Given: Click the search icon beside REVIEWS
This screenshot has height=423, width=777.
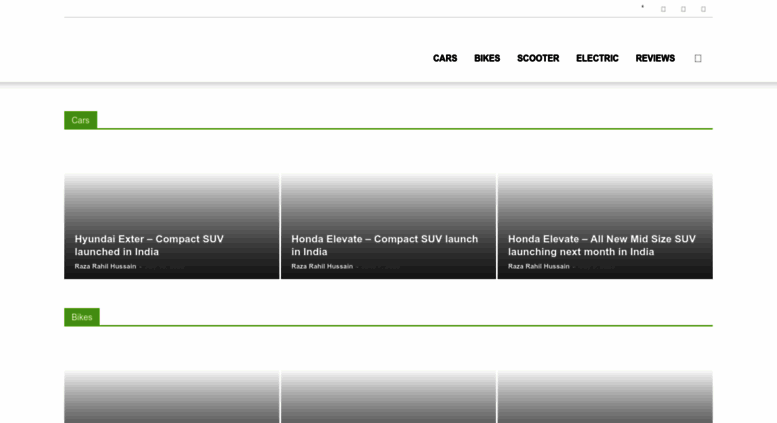Looking at the screenshot, I should [698, 58].
